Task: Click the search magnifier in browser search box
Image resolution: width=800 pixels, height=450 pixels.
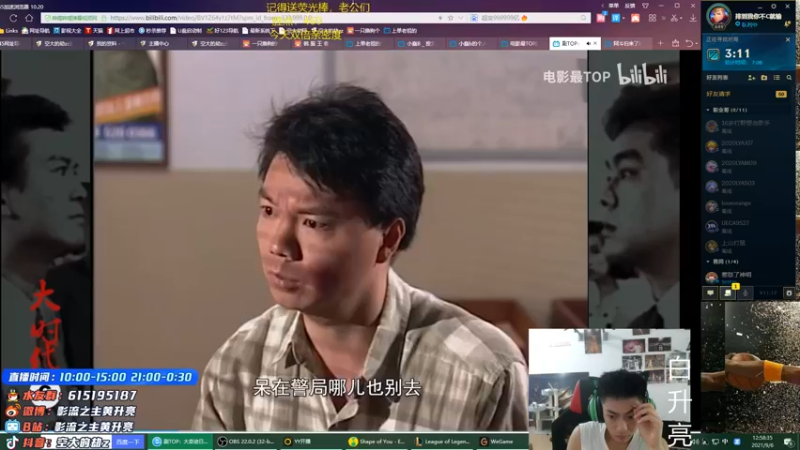Action: click(584, 18)
